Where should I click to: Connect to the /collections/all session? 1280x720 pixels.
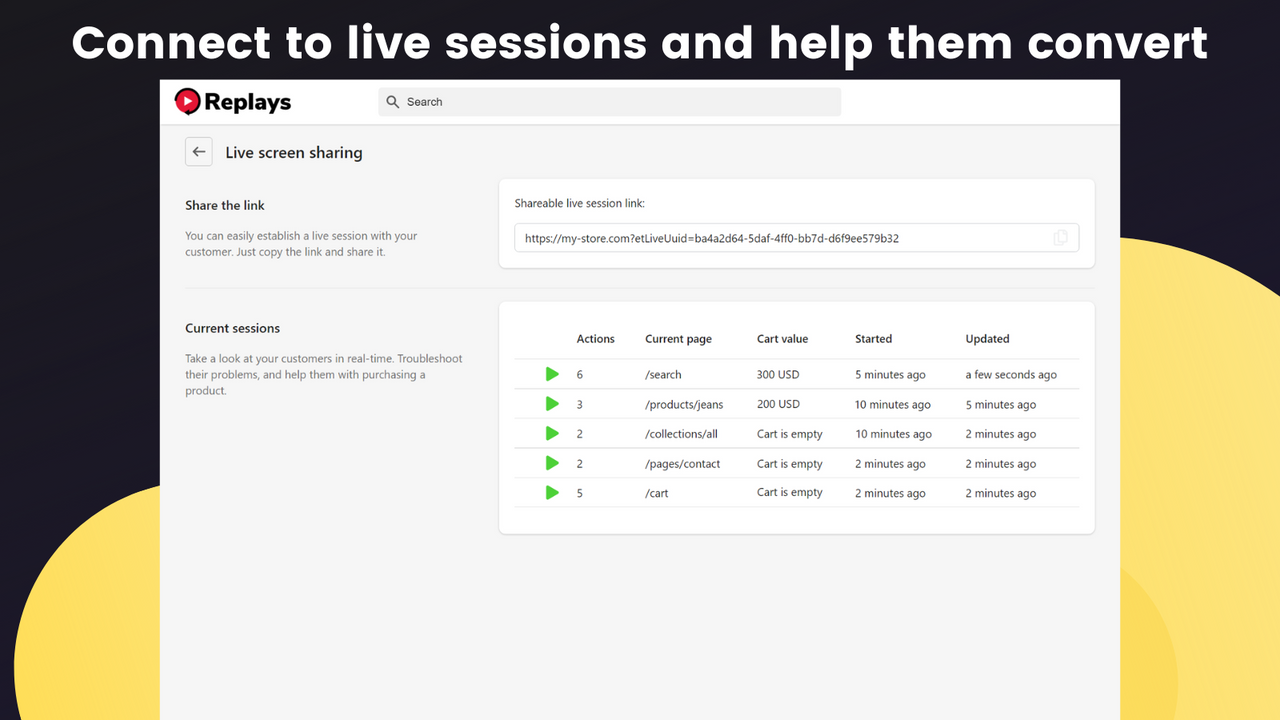(x=551, y=433)
